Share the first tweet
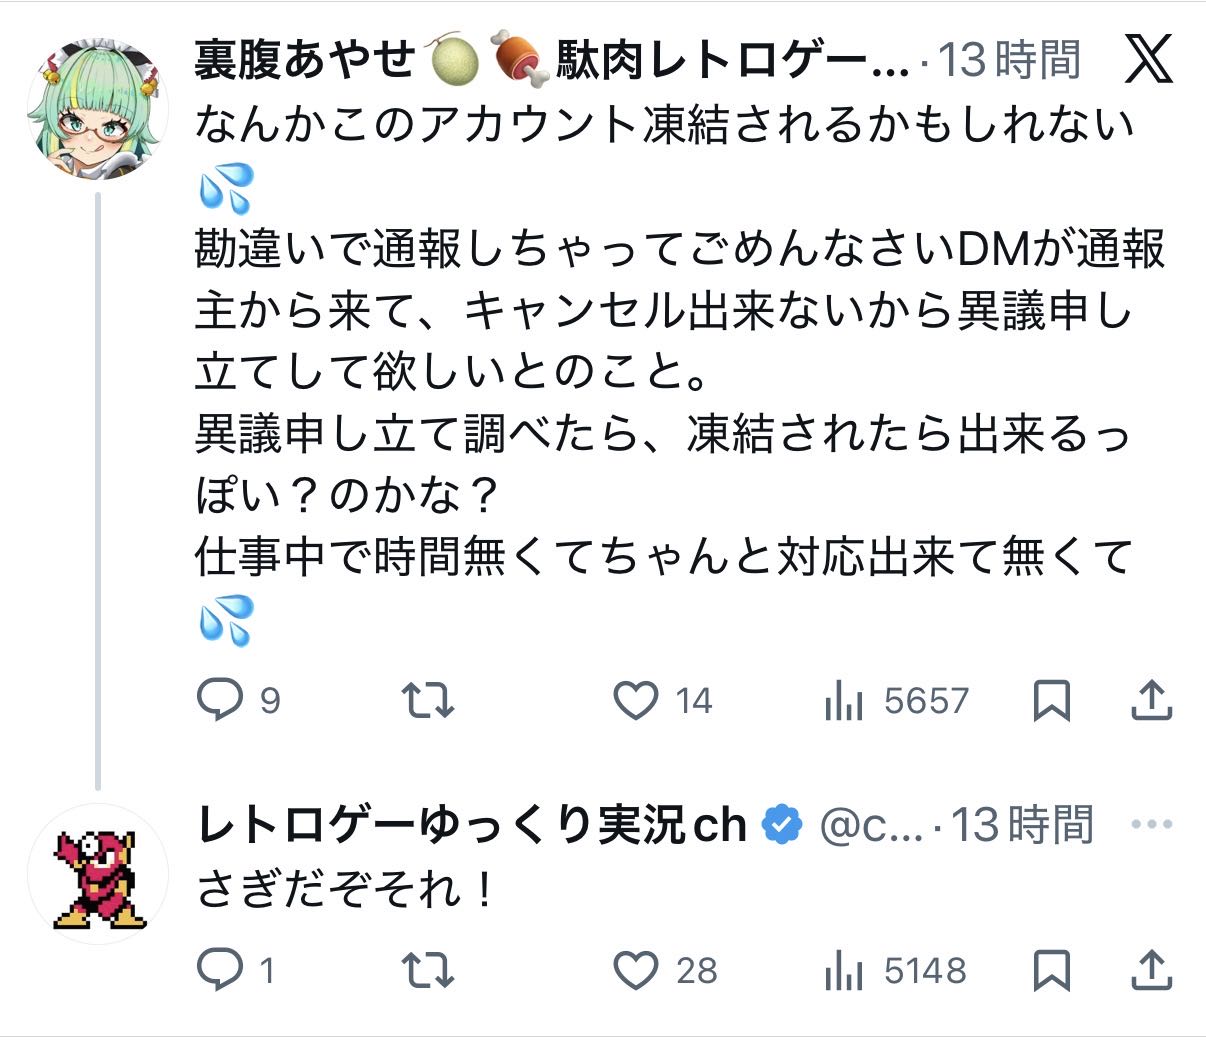The image size is (1206, 1049). [x=1151, y=700]
